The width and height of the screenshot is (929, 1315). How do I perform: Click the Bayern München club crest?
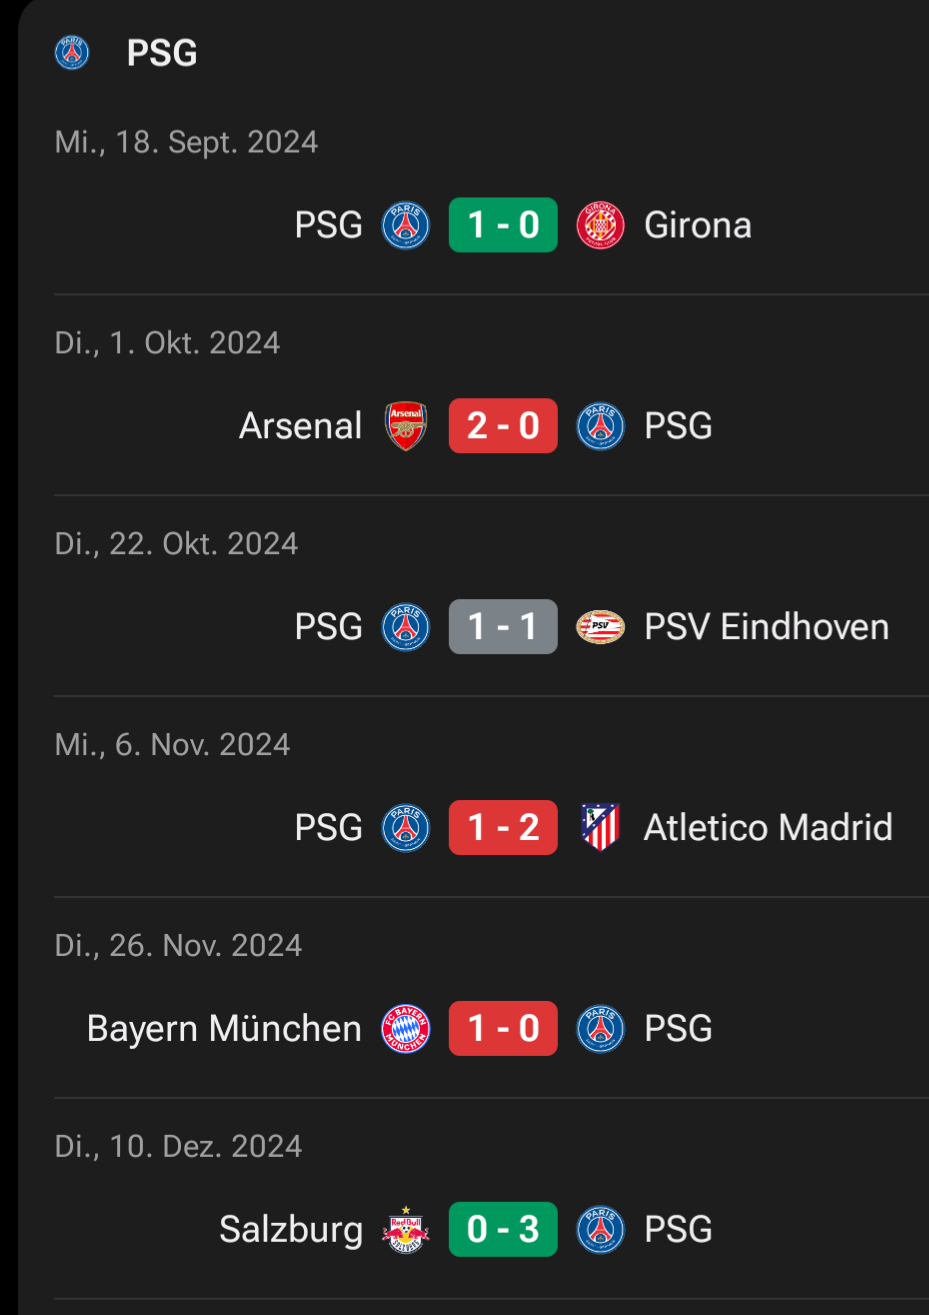(x=406, y=1029)
